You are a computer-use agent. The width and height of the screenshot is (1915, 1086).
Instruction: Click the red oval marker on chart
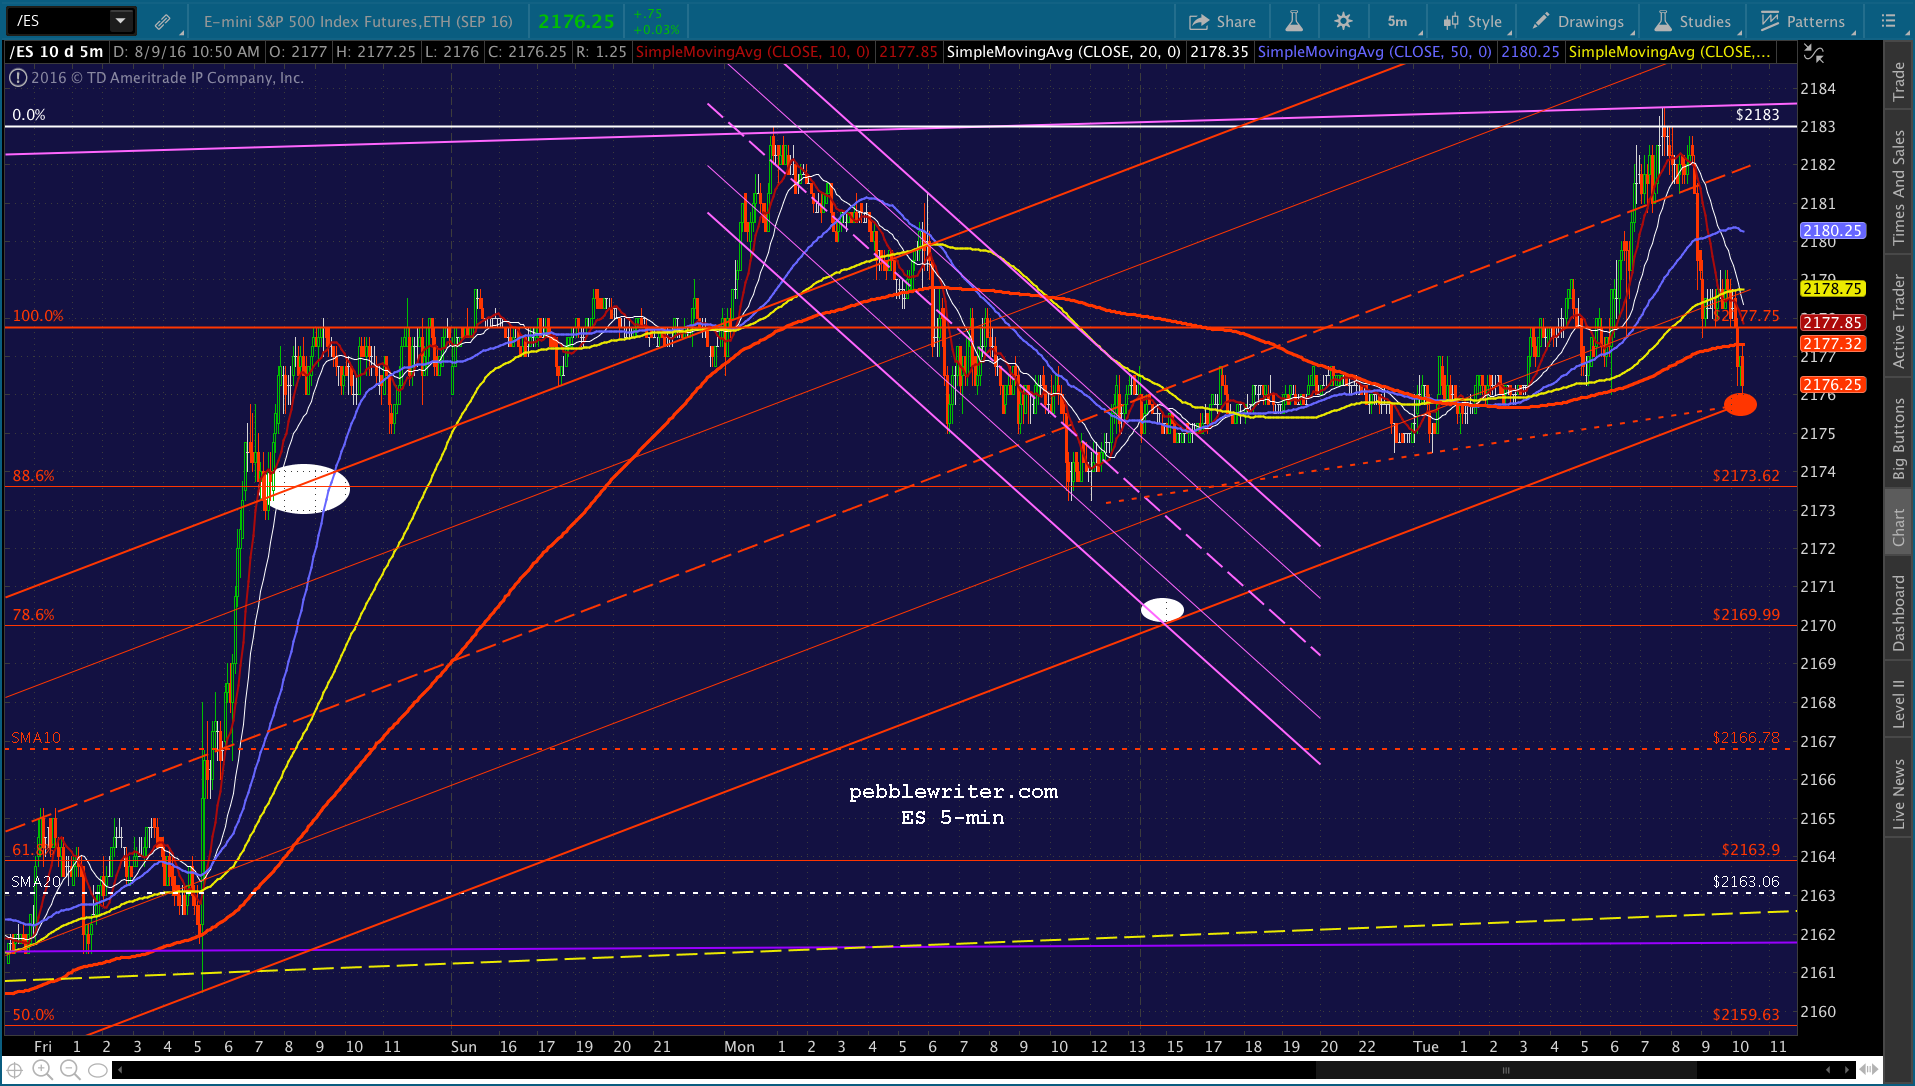[x=1740, y=404]
